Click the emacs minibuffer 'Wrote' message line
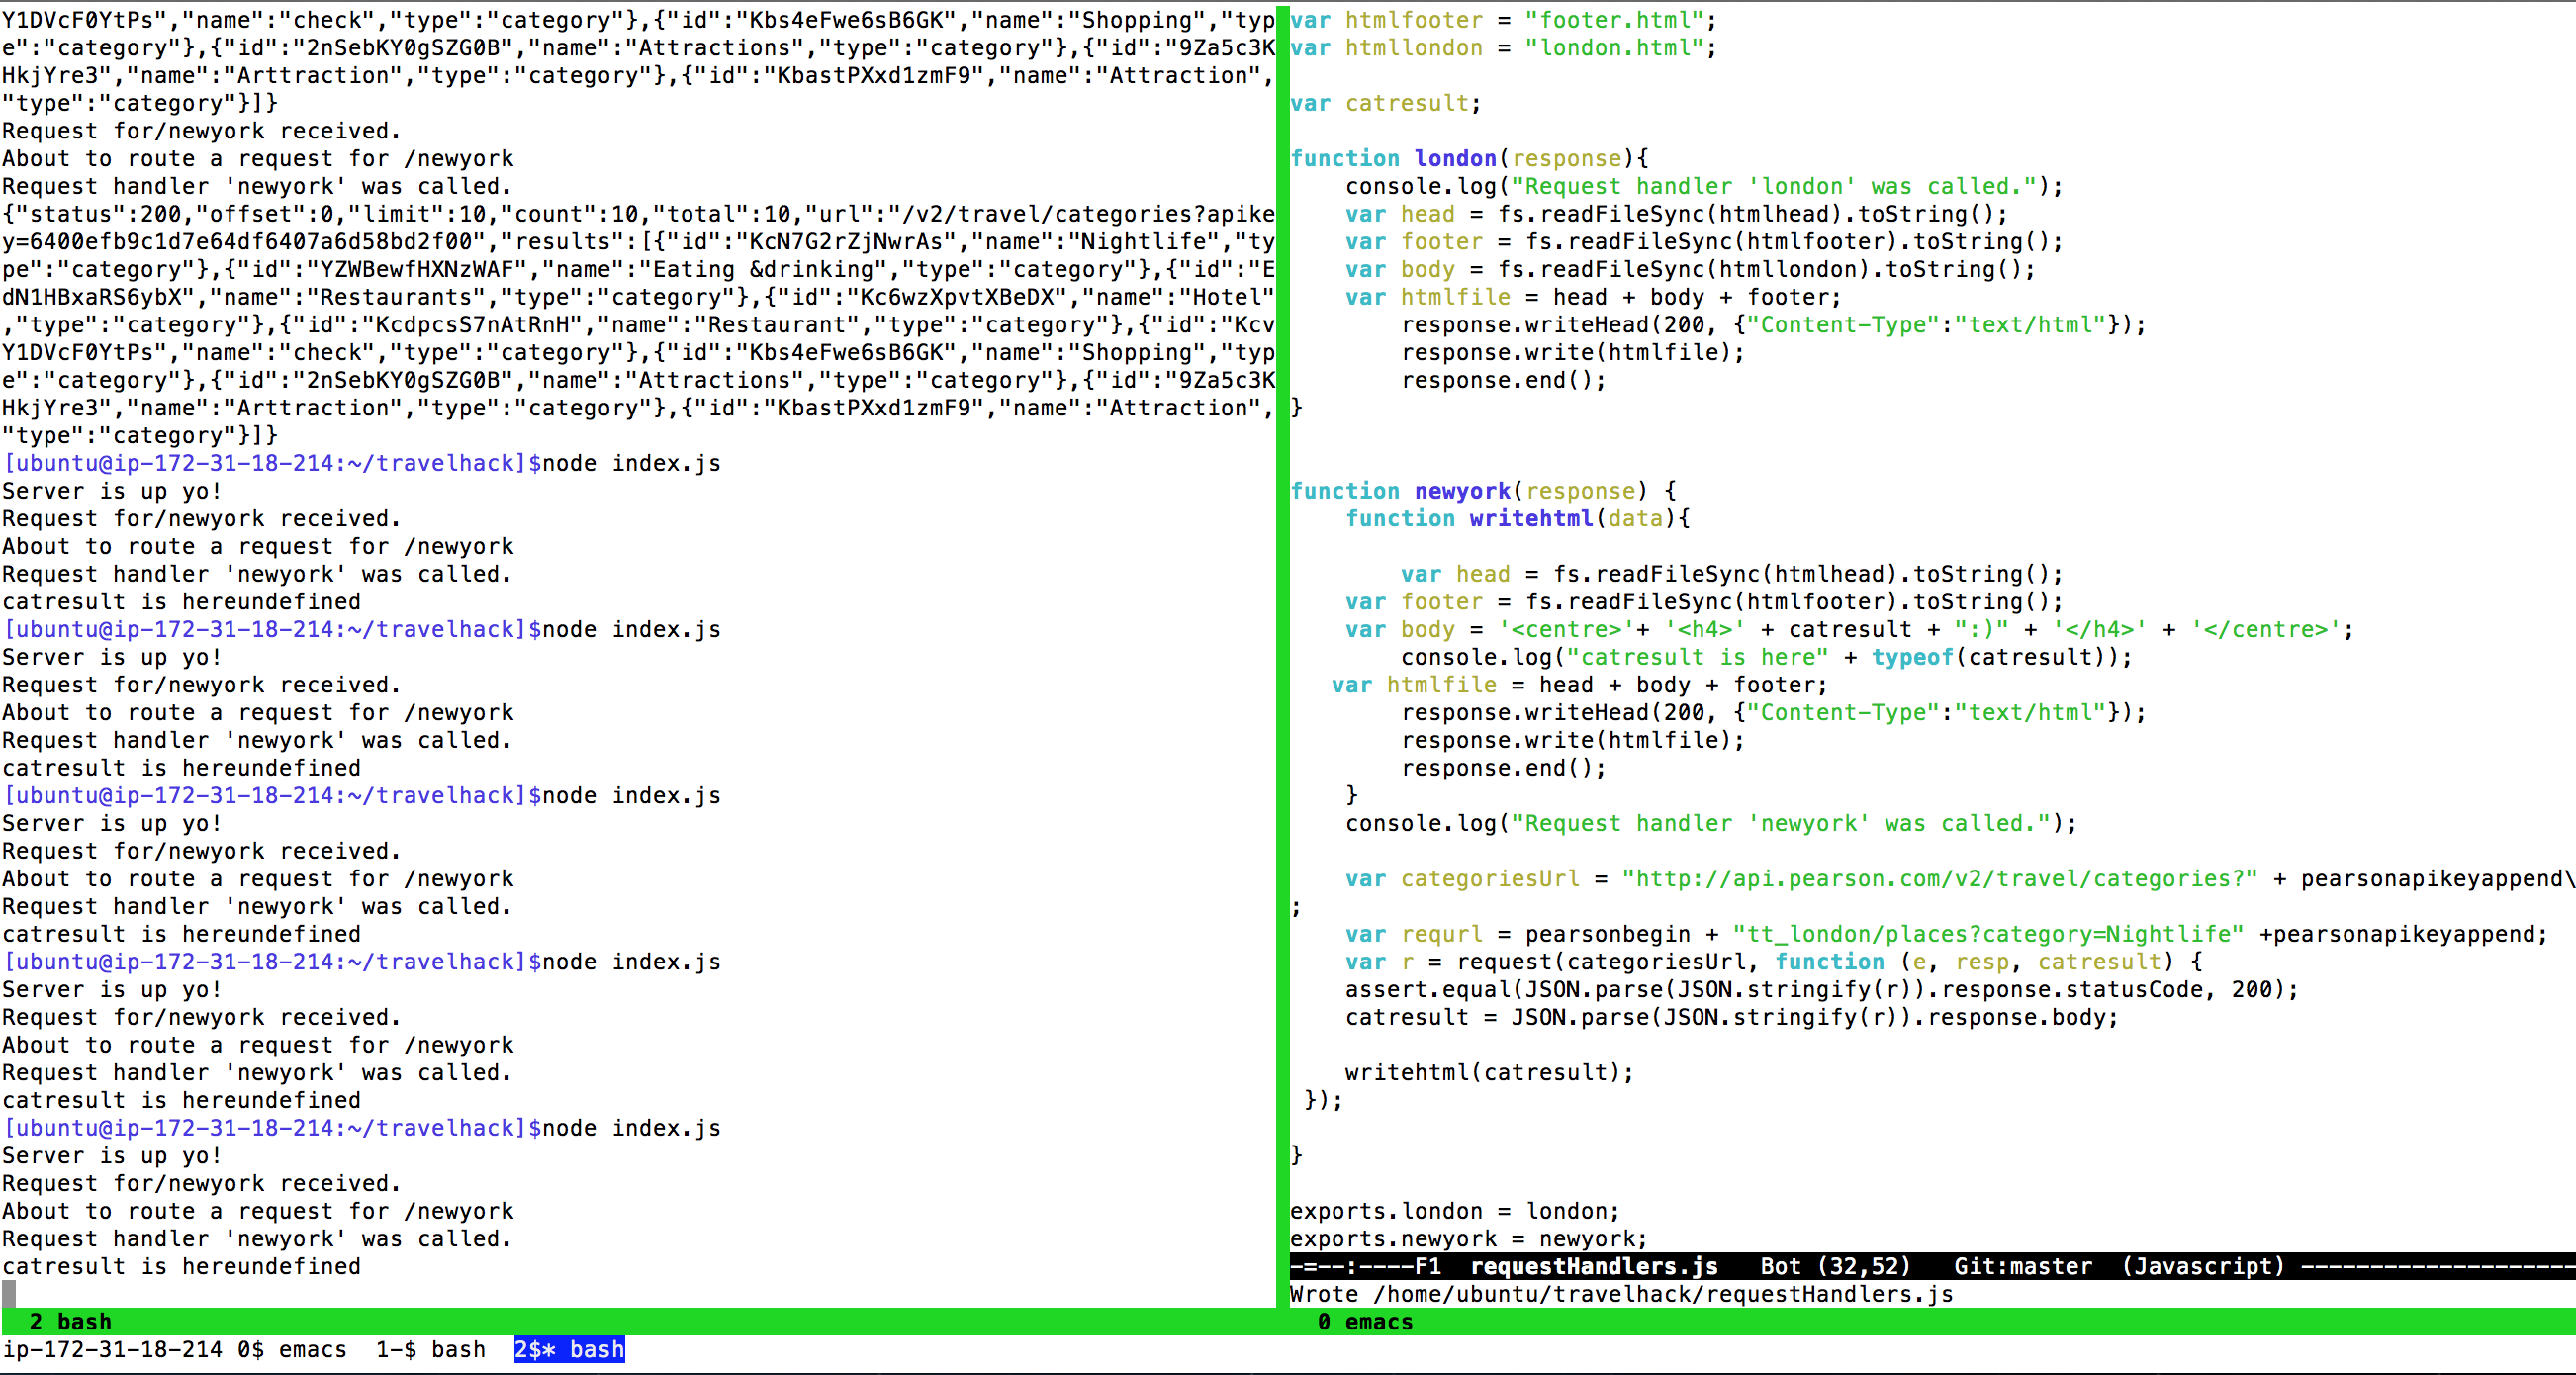2576x1375 pixels. 1620,1294
